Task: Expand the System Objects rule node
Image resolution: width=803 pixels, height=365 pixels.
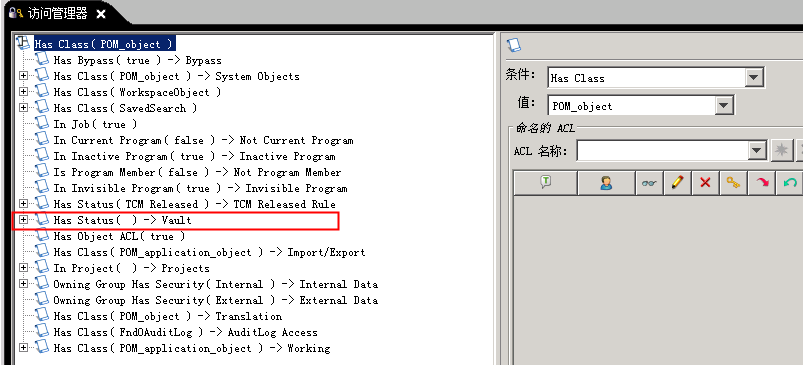Action: click(23, 76)
